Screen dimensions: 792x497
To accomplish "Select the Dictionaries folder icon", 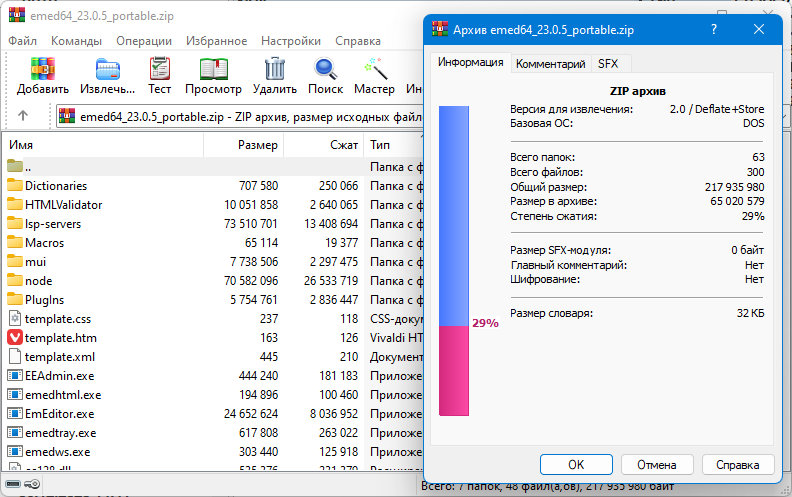I will (x=15, y=185).
